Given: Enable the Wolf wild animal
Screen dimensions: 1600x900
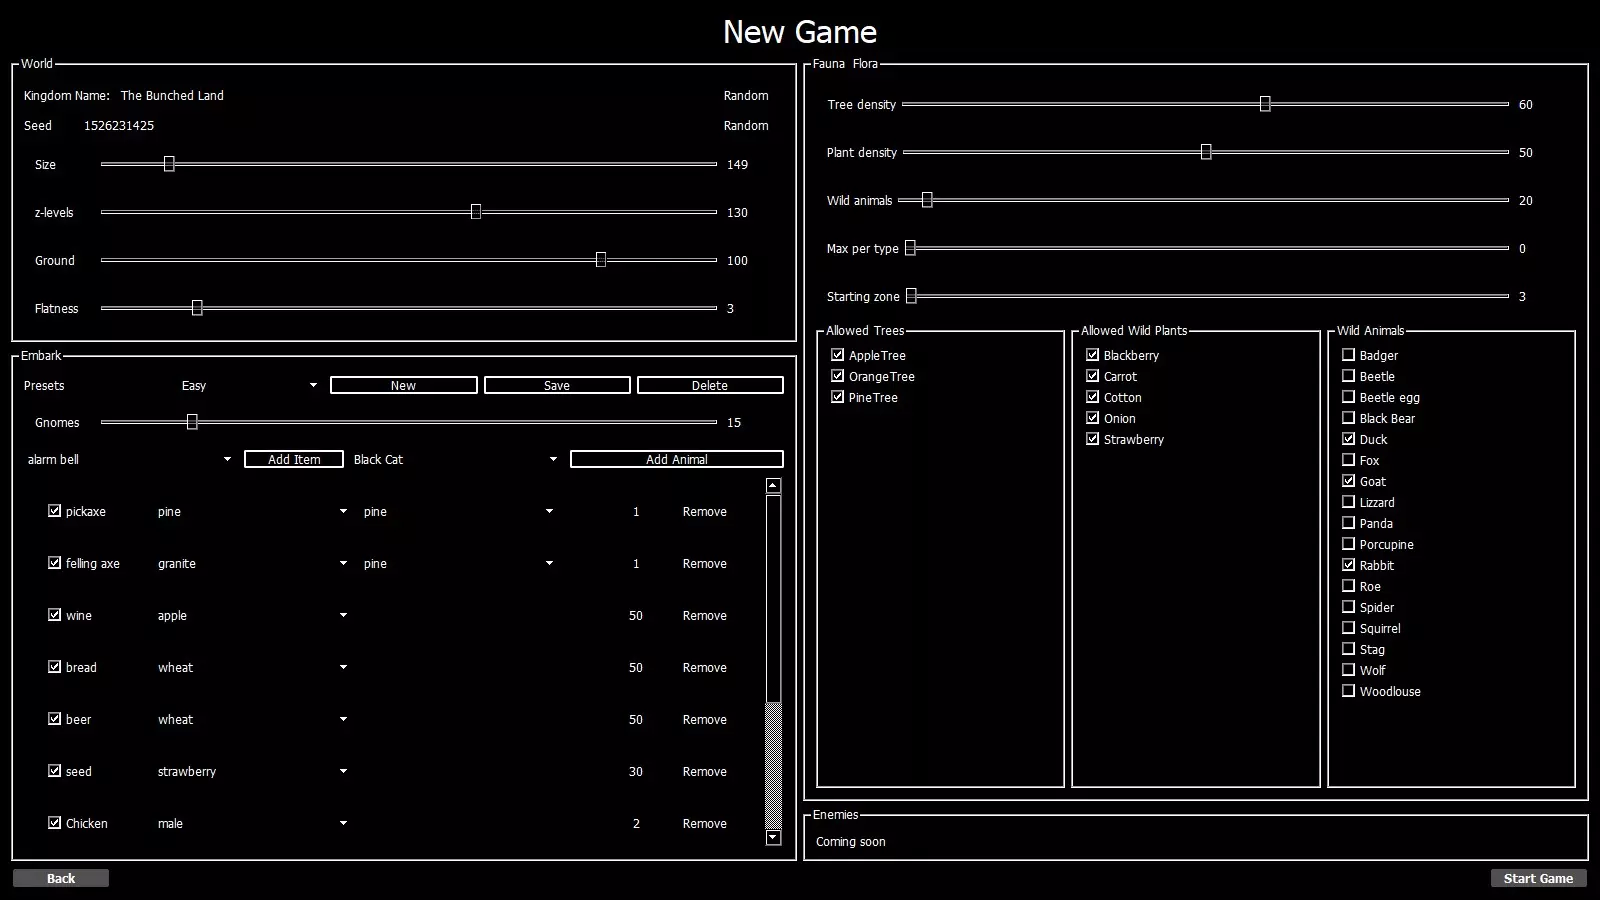Looking at the screenshot, I should [1348, 670].
